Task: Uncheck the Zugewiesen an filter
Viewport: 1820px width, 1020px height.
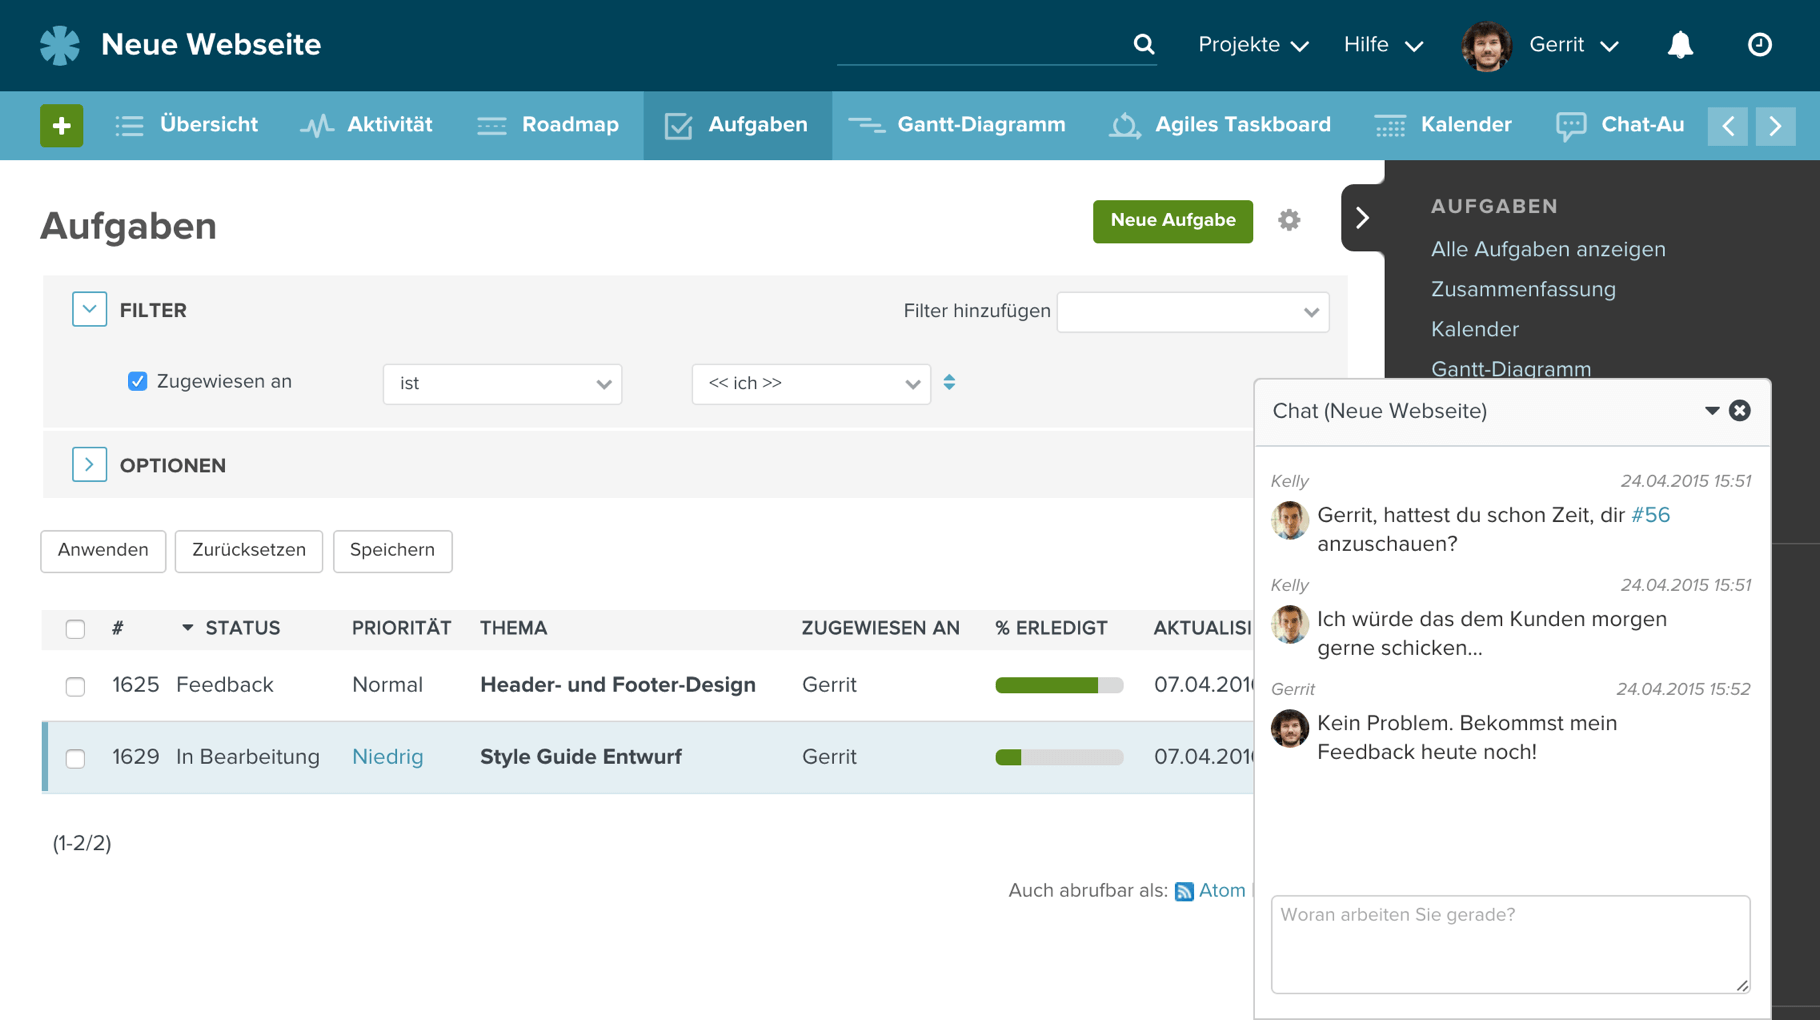Action: click(137, 381)
